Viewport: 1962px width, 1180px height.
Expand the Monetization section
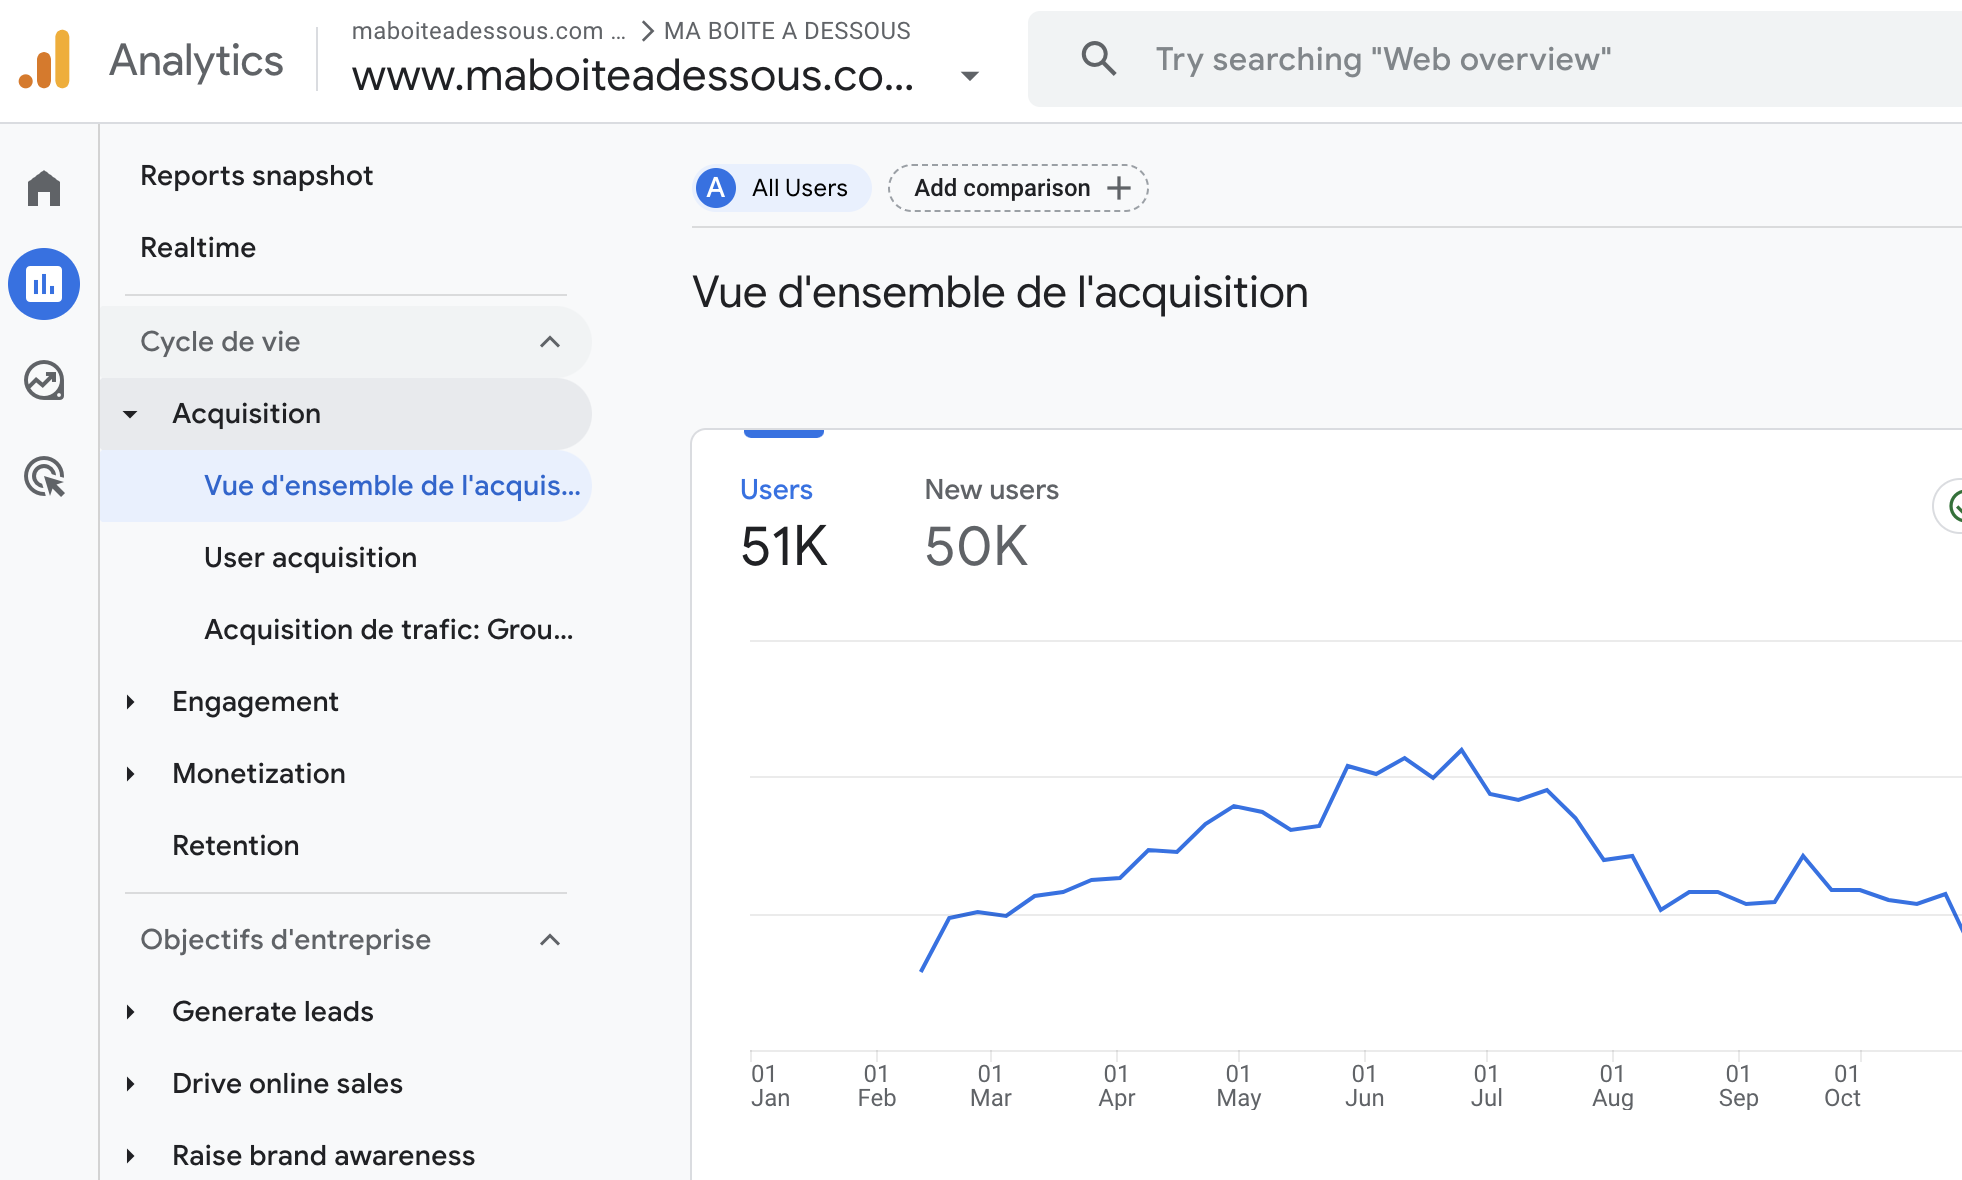click(131, 774)
